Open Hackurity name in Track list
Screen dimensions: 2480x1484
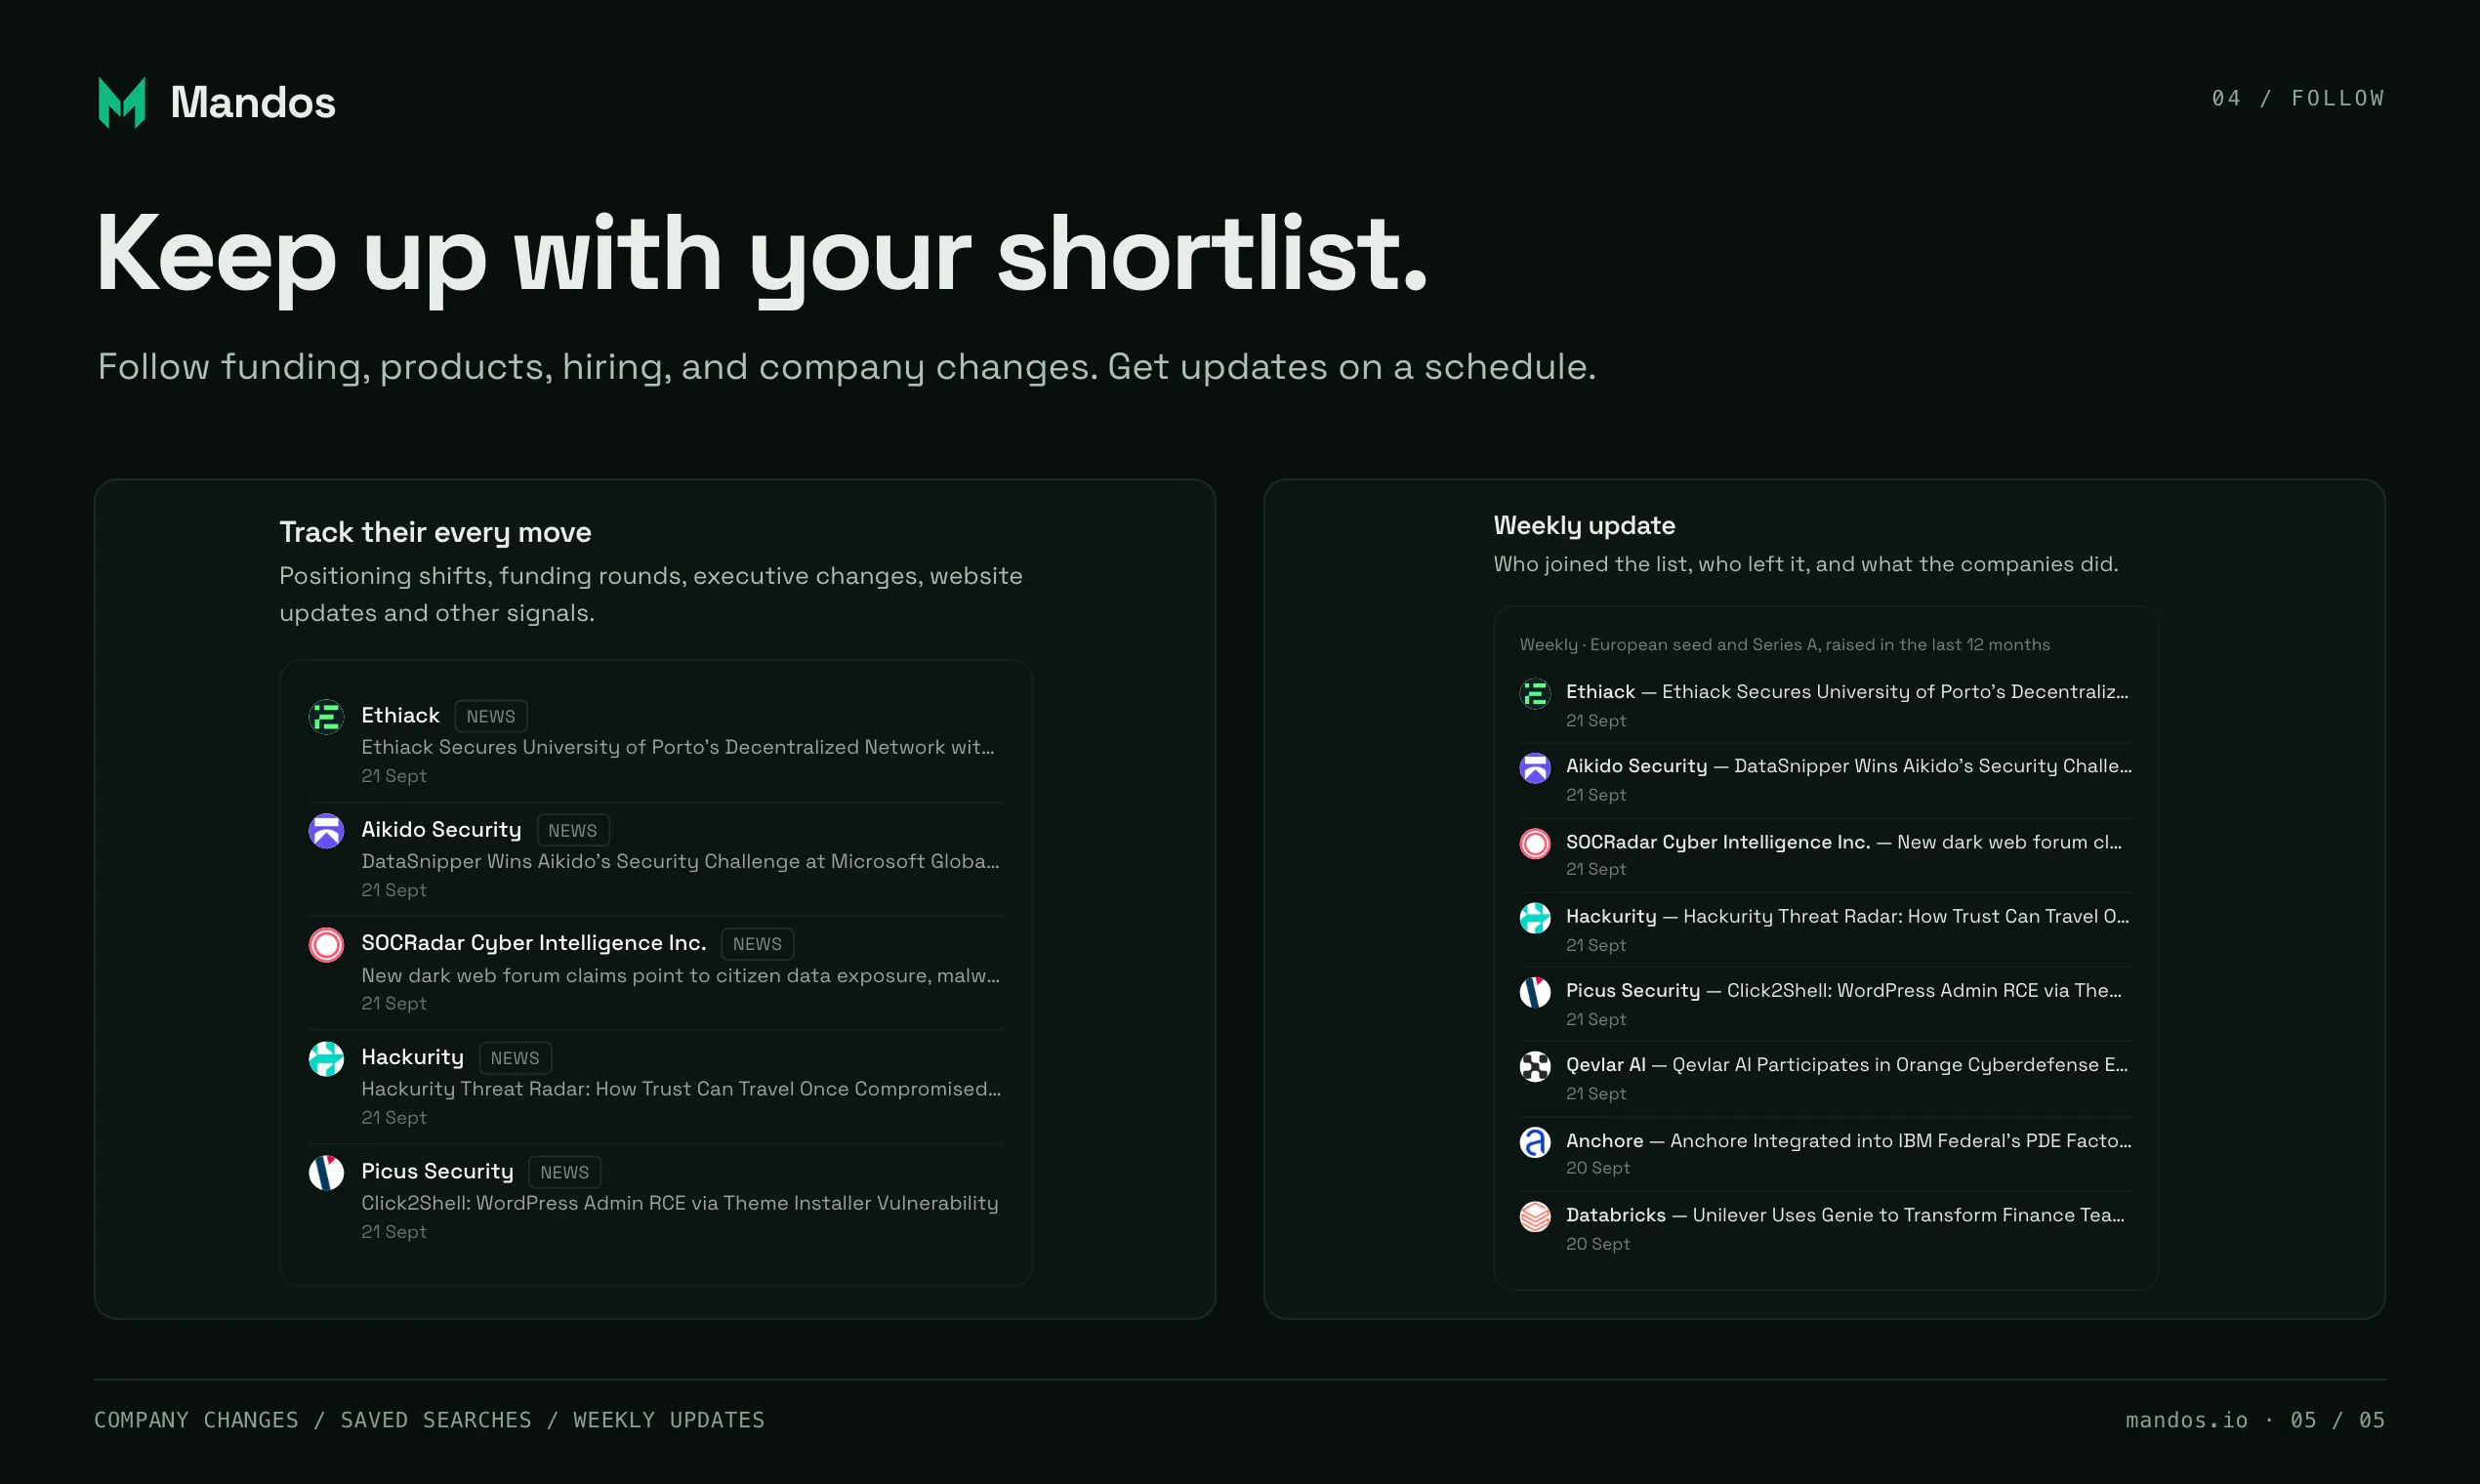tap(412, 1057)
